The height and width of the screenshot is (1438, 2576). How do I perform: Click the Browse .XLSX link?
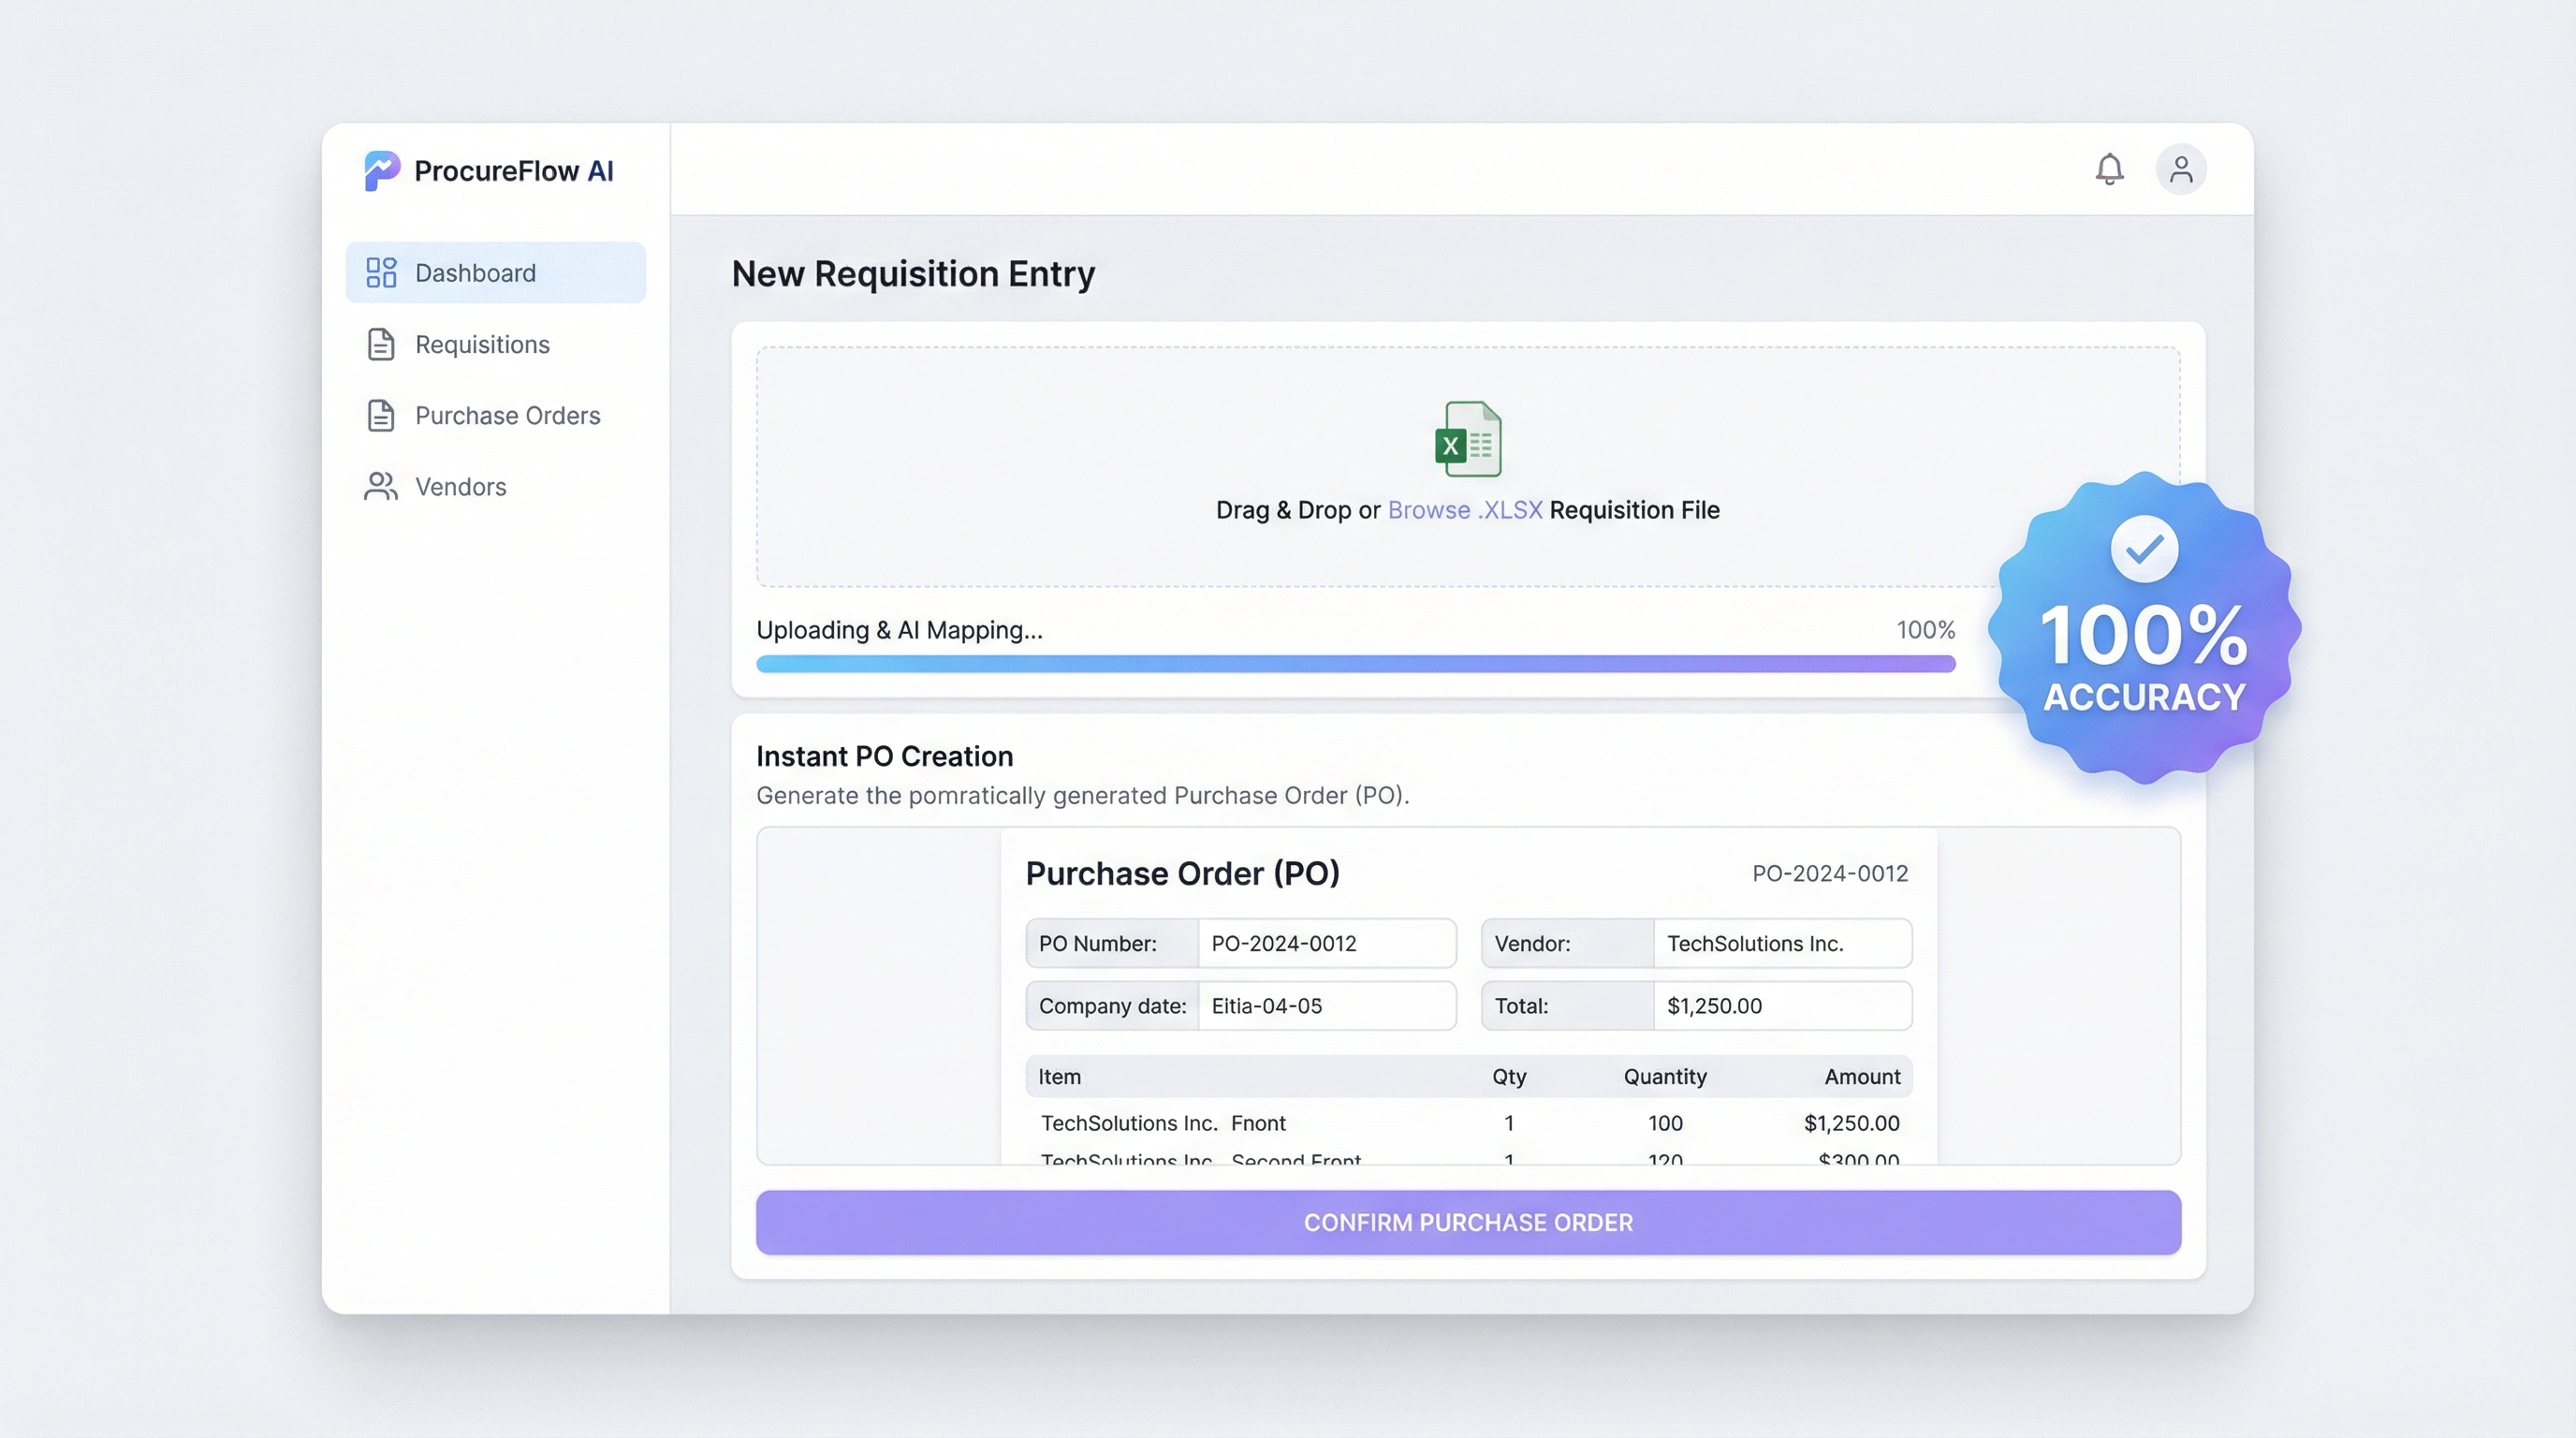click(x=1464, y=510)
